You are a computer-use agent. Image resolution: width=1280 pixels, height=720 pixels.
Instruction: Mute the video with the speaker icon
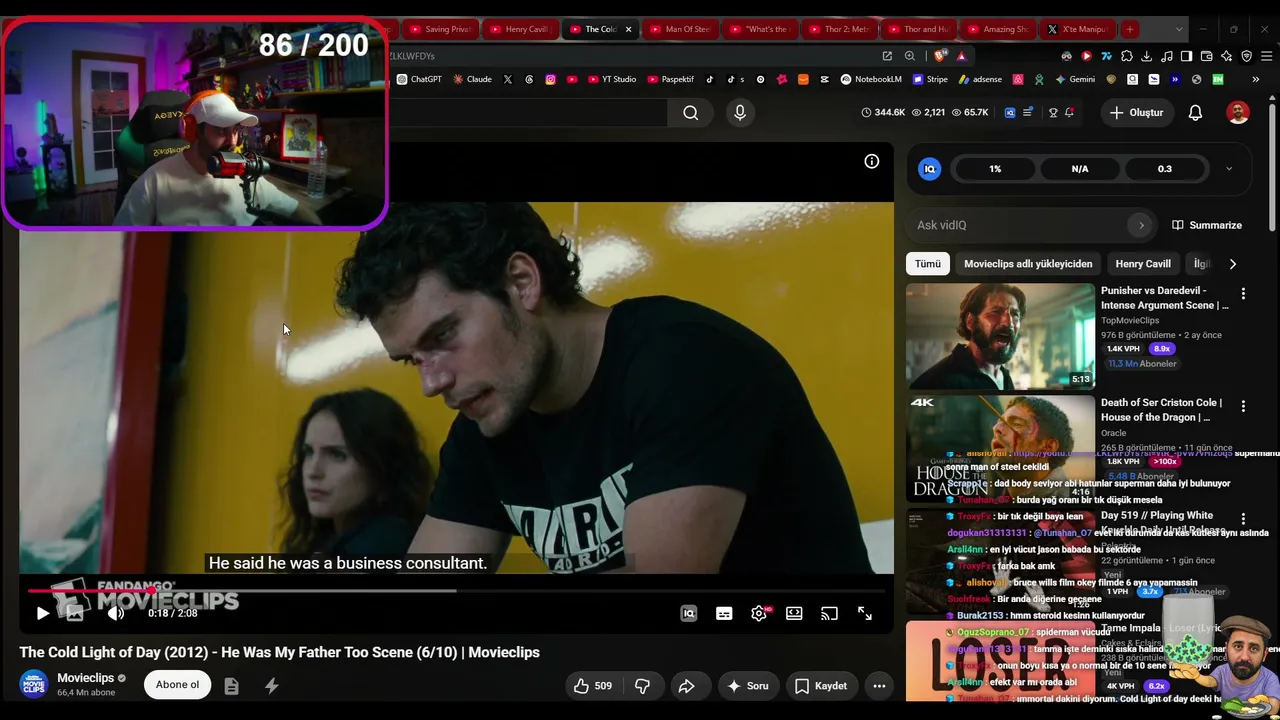pos(116,613)
